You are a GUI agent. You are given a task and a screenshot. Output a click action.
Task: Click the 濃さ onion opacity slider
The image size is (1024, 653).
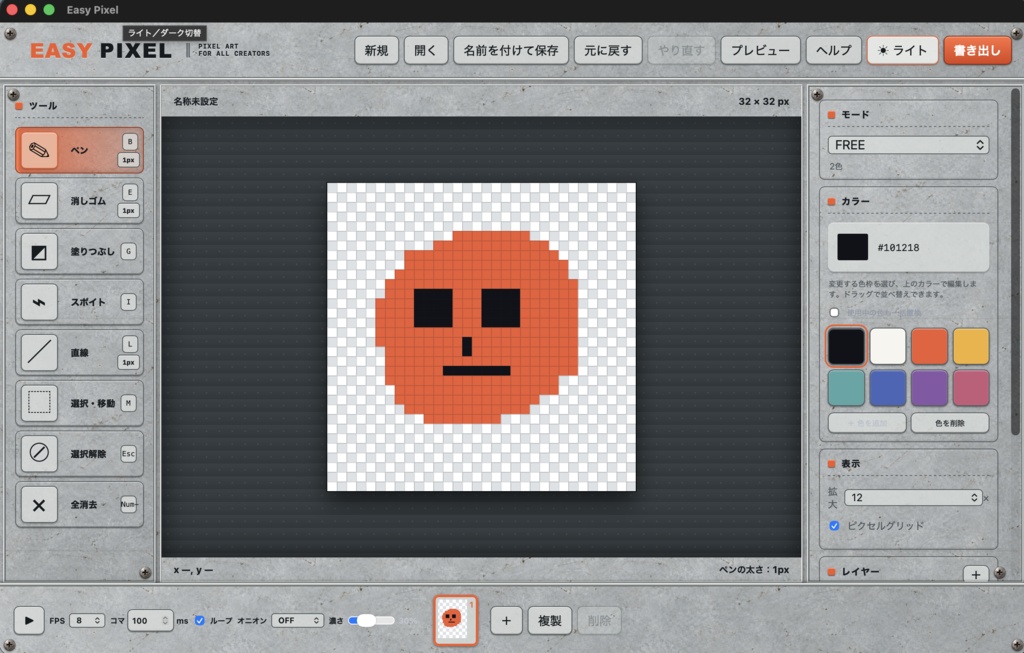(372, 620)
